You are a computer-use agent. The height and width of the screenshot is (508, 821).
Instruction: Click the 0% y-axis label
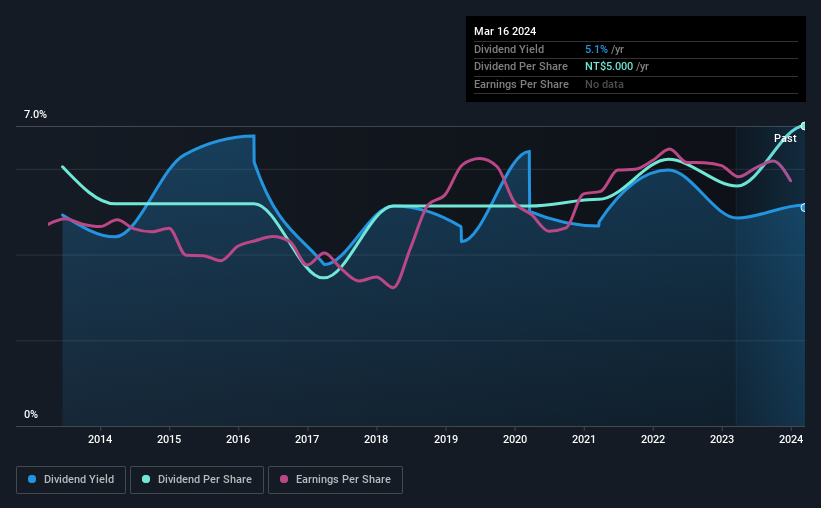(x=31, y=414)
